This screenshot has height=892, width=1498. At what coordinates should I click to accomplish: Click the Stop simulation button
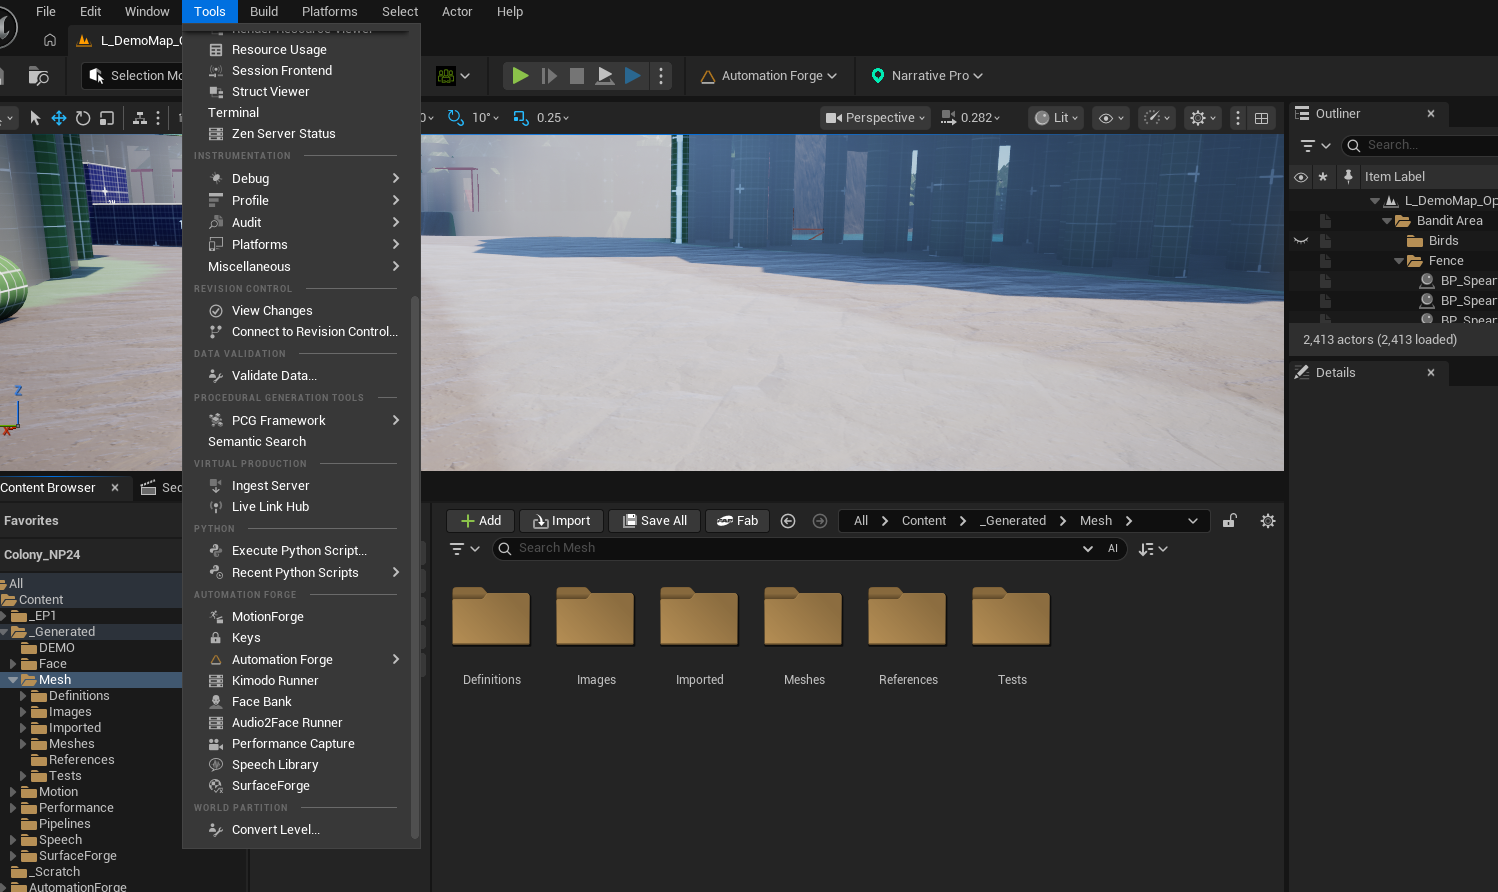[x=577, y=75]
